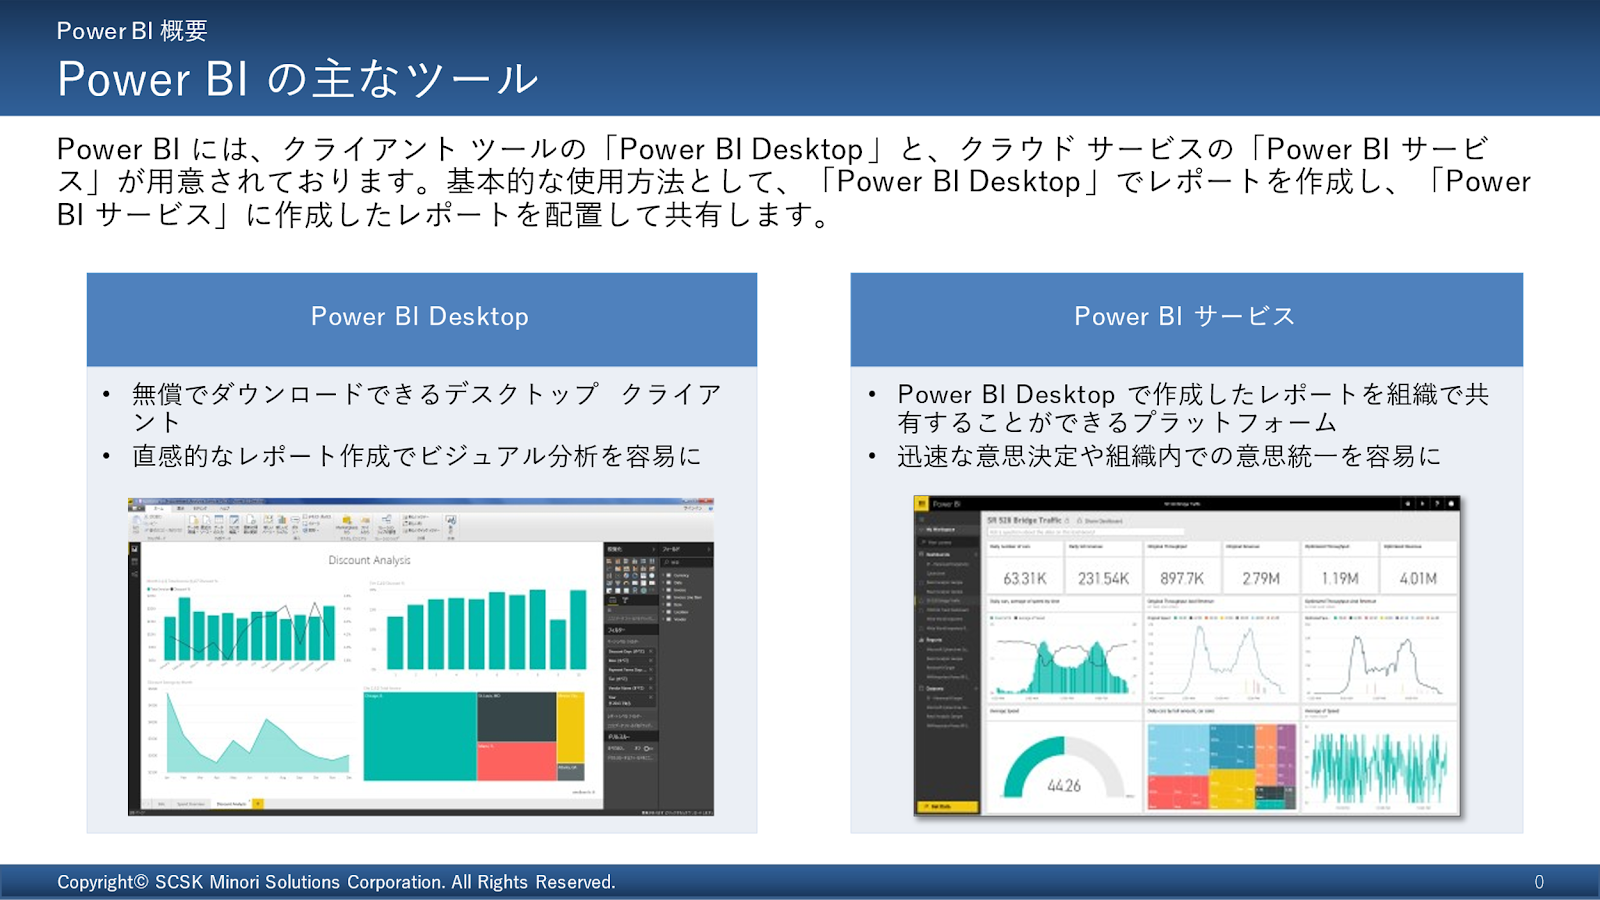Select the Discount Analysis page tab
Screen dimensions: 1600x900
[231, 804]
